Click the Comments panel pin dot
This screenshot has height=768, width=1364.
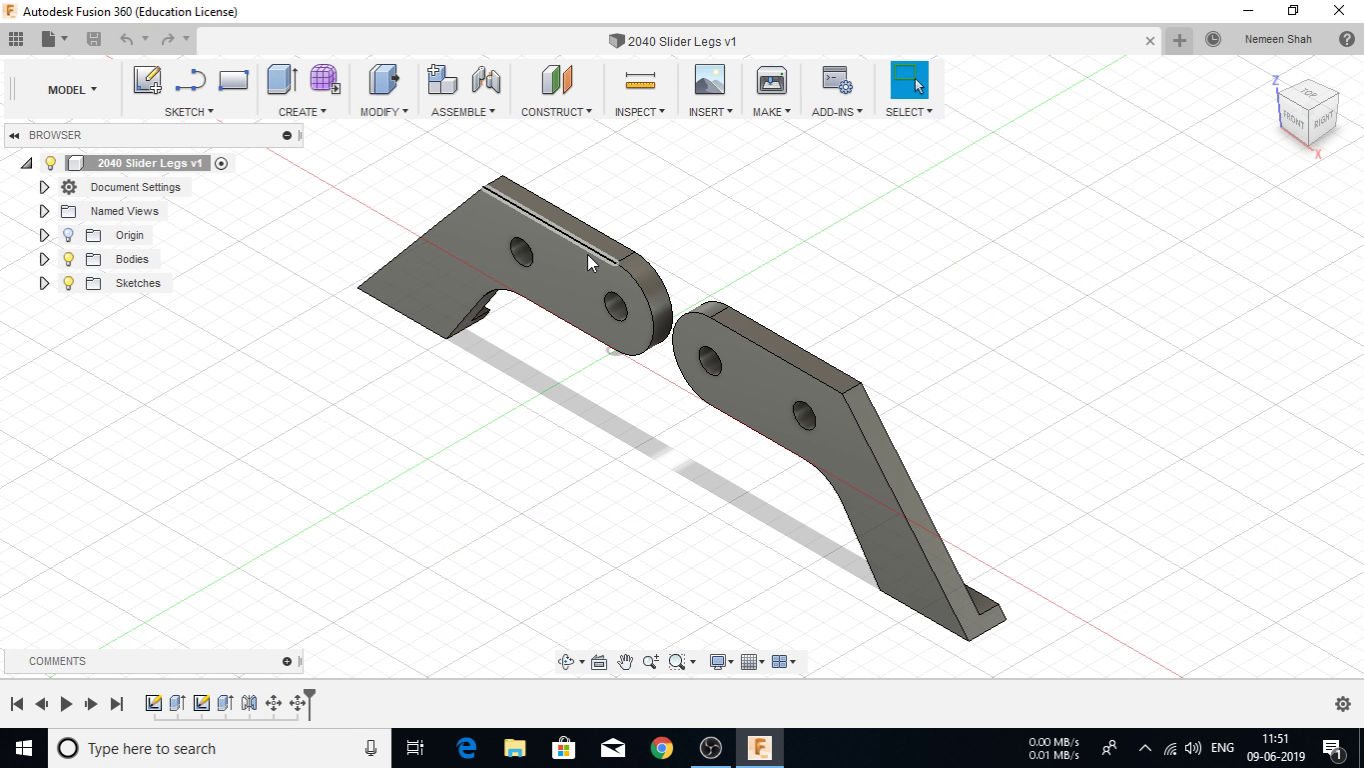pos(287,661)
